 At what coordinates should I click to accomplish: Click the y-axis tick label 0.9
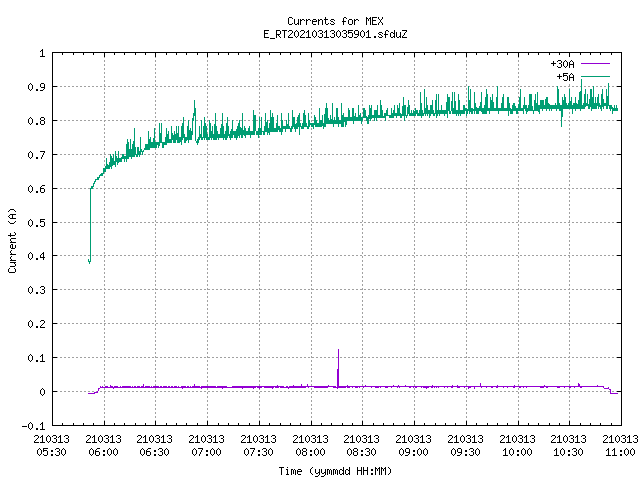[x=36, y=87]
